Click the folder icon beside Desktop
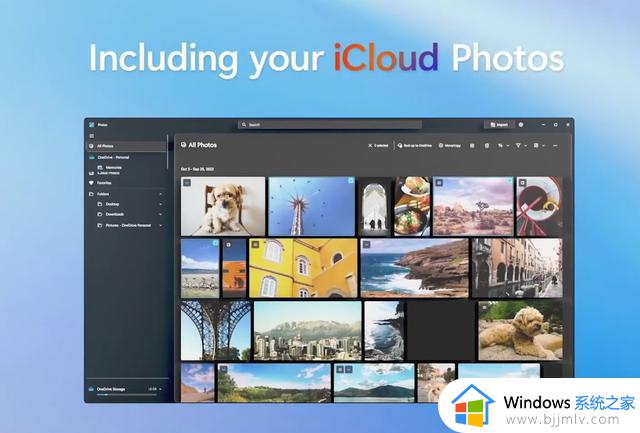 pyautogui.click(x=100, y=204)
